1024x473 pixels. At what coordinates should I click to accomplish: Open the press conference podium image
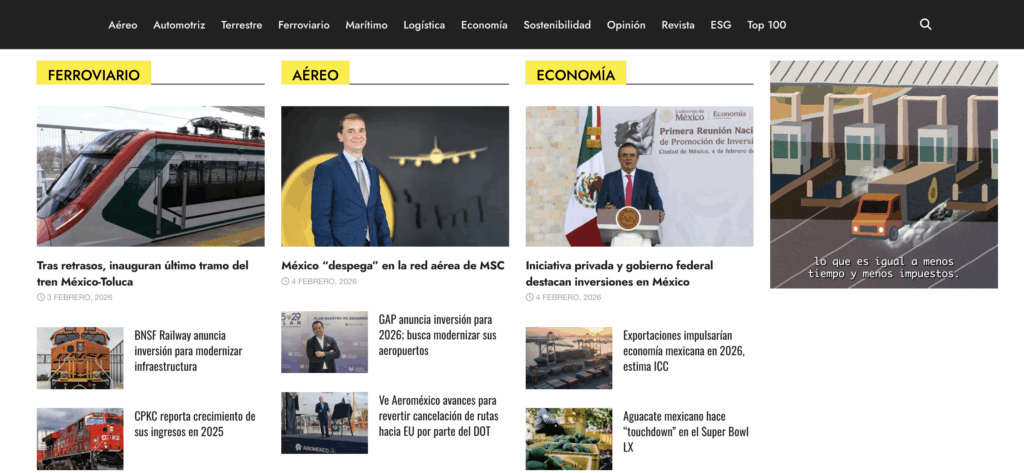[x=639, y=176]
